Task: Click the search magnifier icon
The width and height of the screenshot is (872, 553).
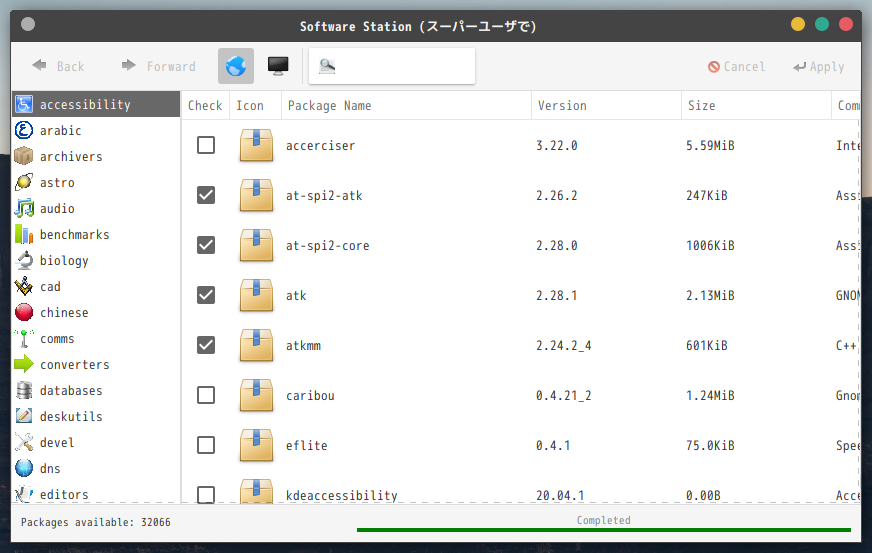Action: [x=327, y=67]
